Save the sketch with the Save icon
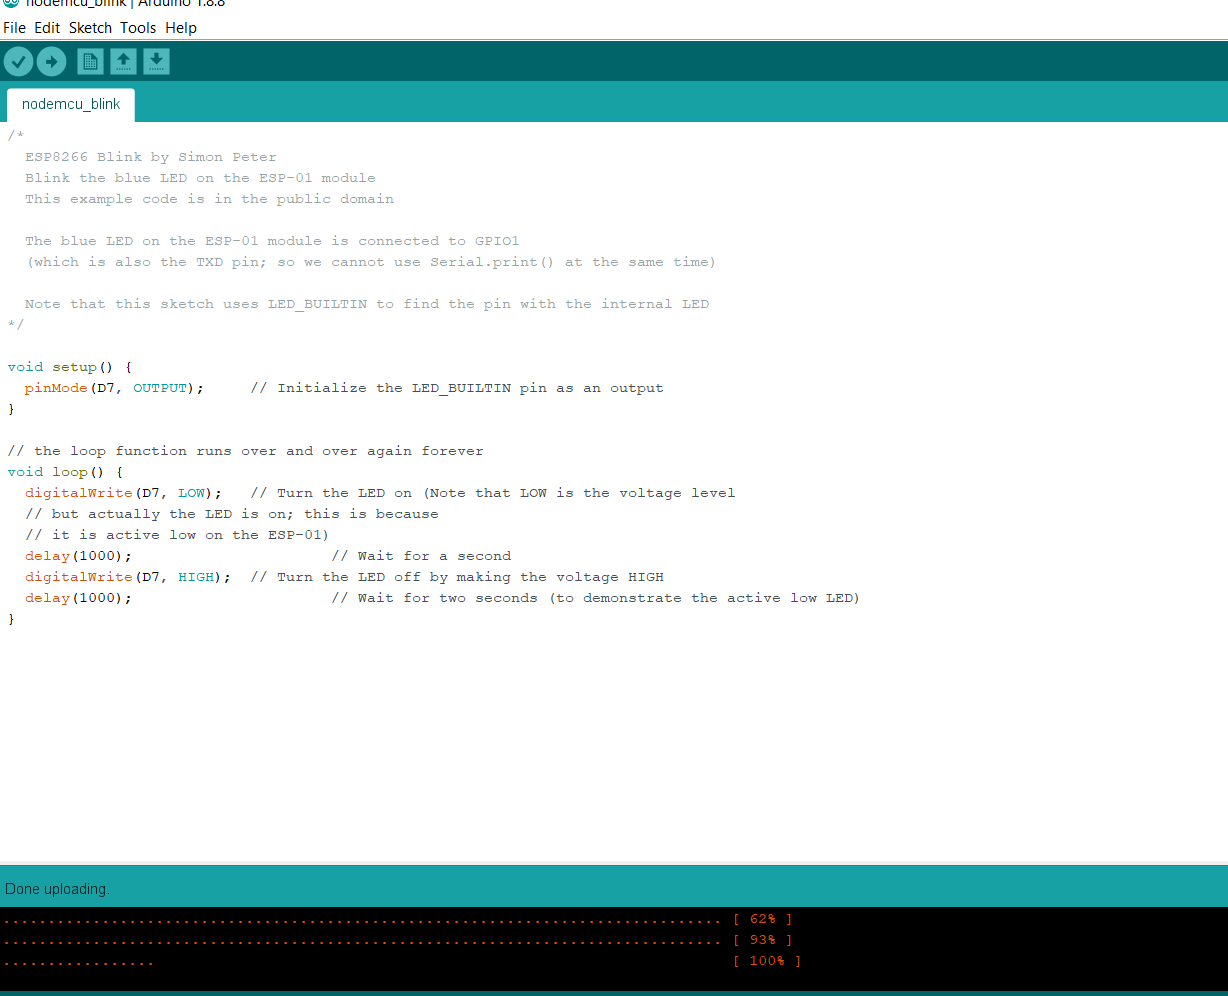 pyautogui.click(x=156, y=62)
